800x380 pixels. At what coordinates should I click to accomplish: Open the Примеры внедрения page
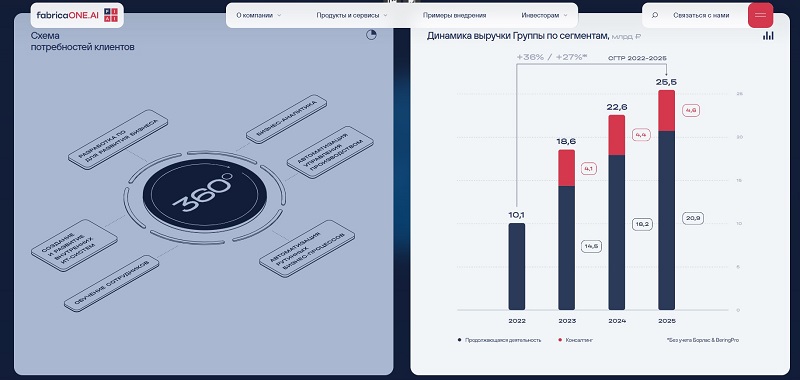(x=454, y=15)
